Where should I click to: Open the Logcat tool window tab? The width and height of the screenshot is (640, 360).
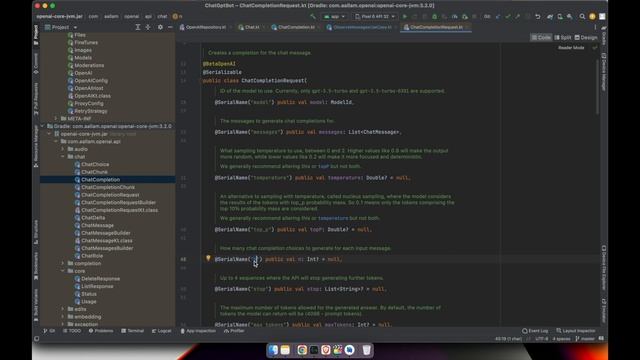coord(161,331)
